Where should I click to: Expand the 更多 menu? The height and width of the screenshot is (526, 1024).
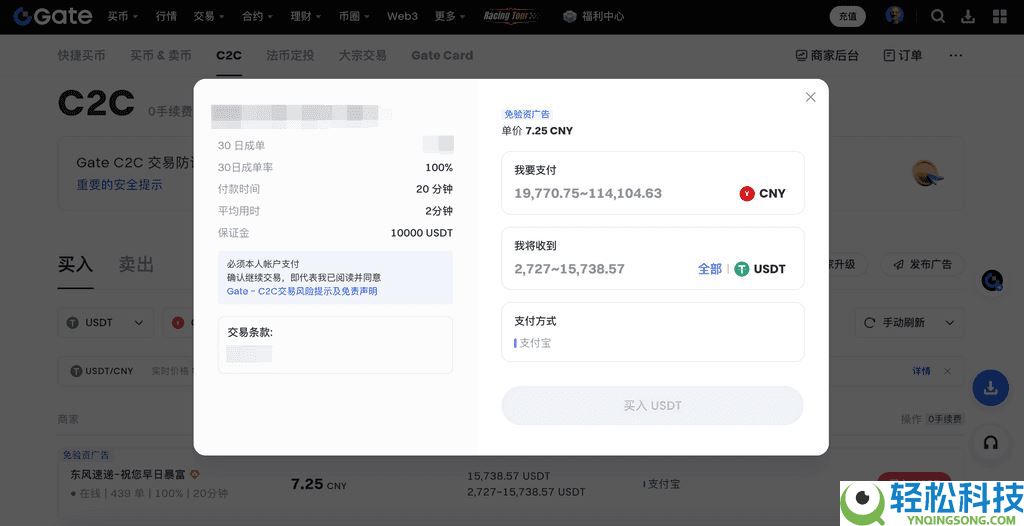click(450, 16)
